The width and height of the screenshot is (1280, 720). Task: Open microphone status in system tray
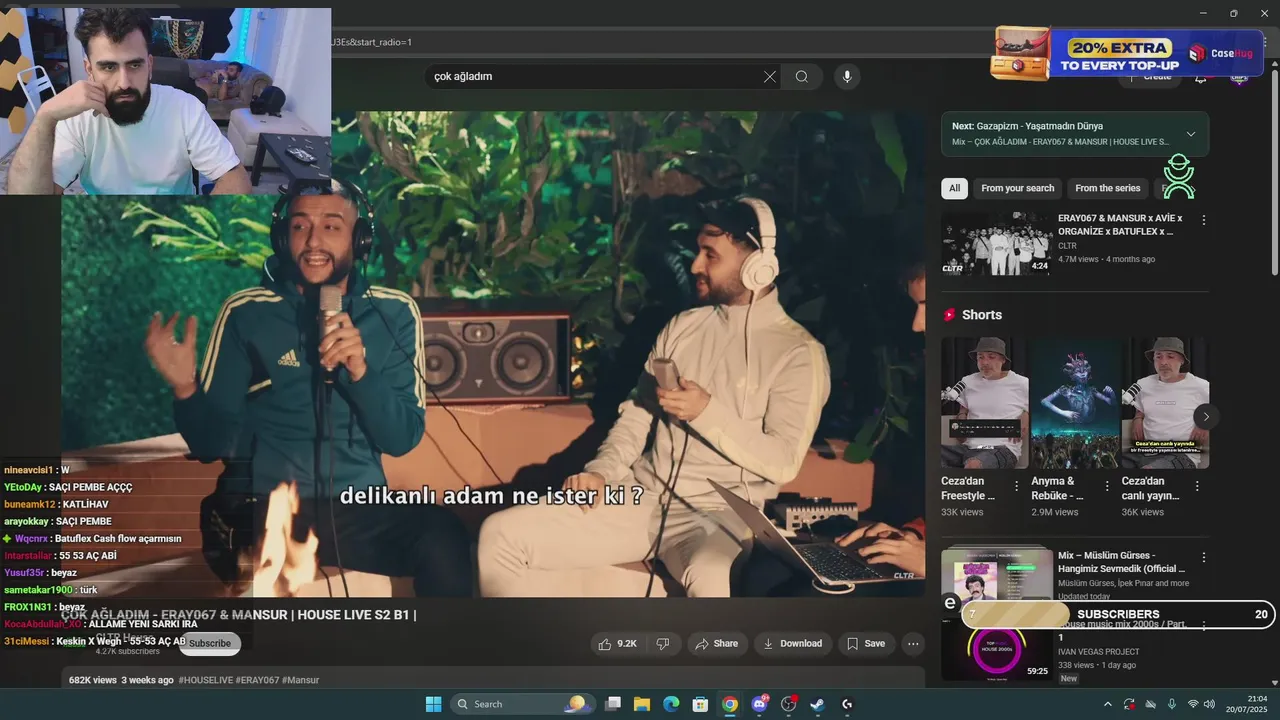1172,704
